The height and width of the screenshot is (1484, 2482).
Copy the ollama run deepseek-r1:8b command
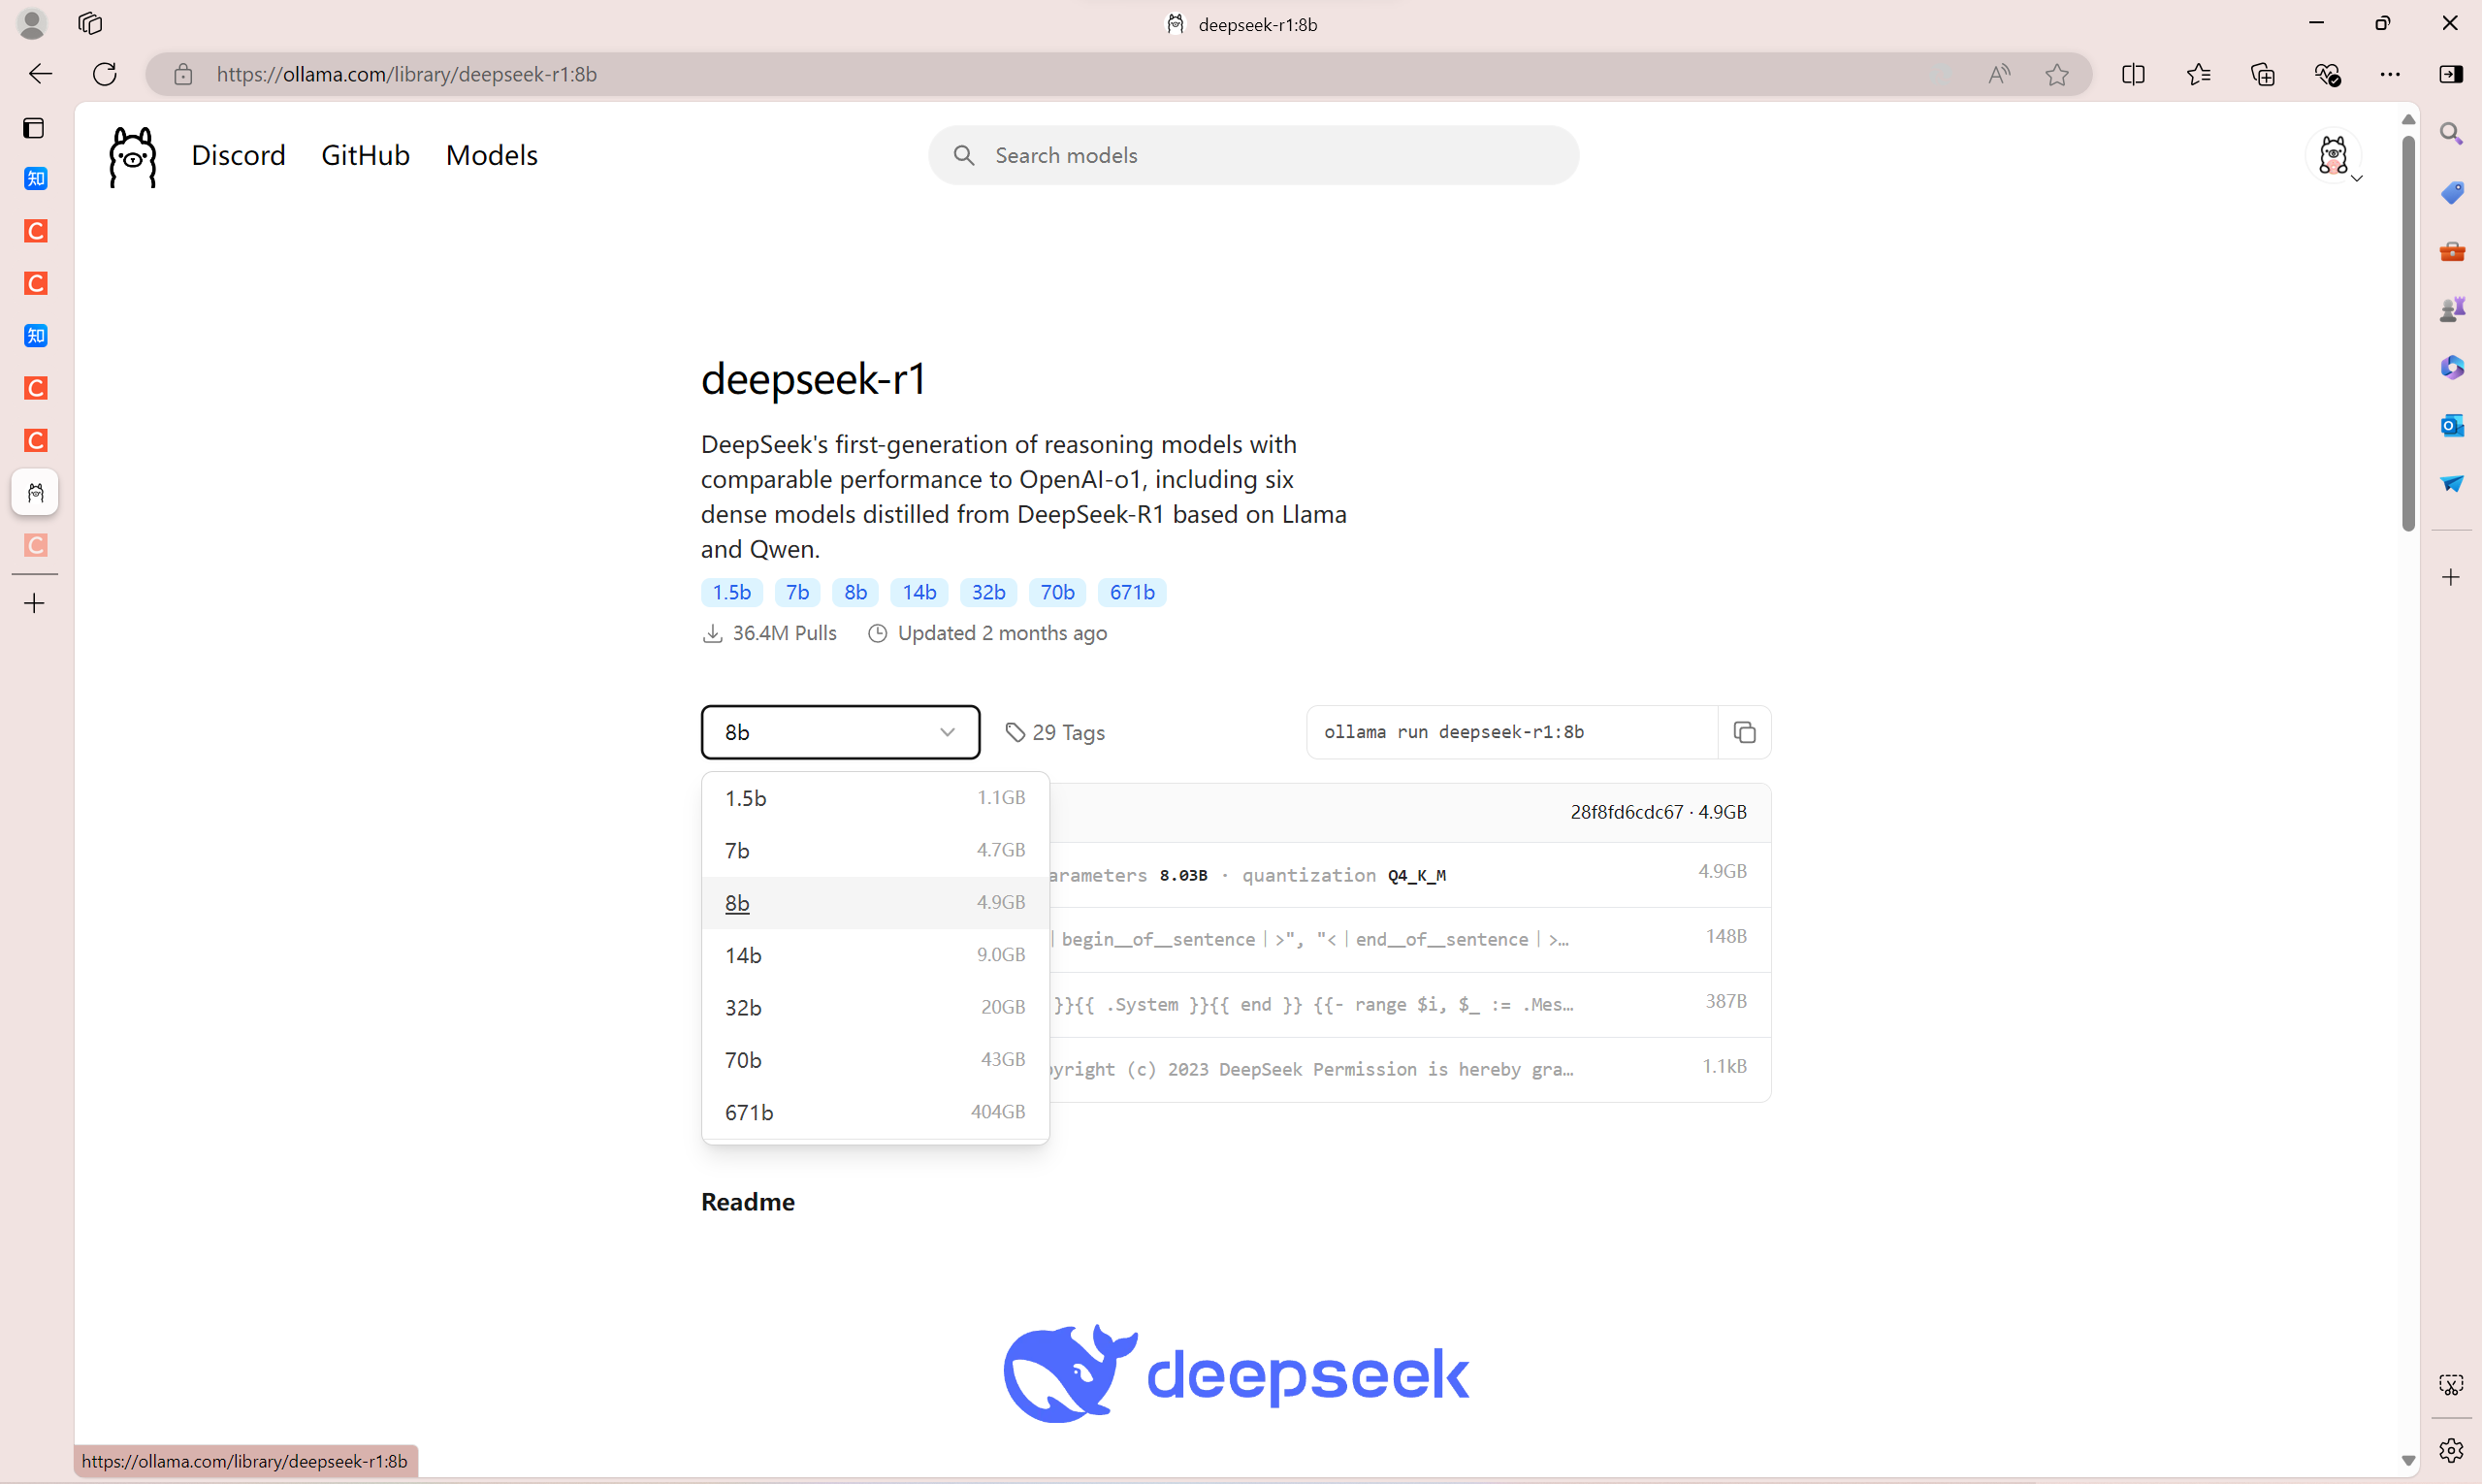[x=1744, y=732]
